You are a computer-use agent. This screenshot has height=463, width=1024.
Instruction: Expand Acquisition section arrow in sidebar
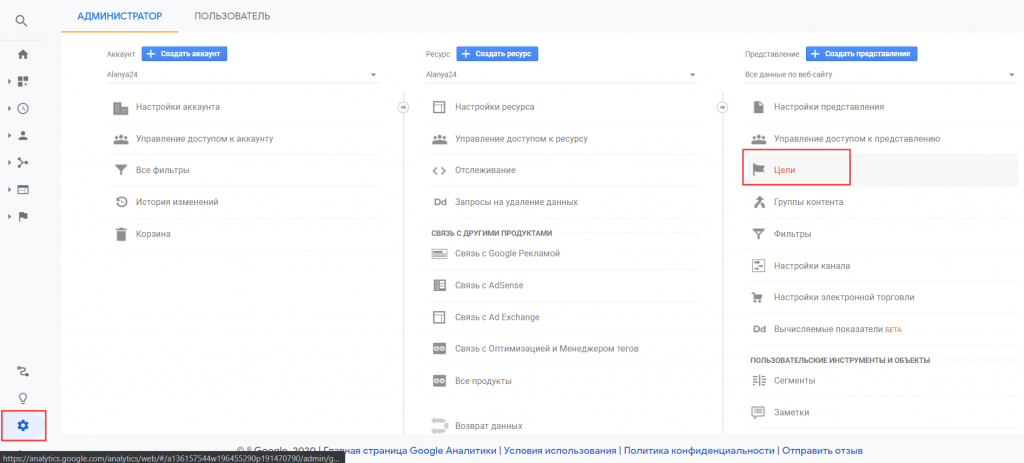(10, 163)
